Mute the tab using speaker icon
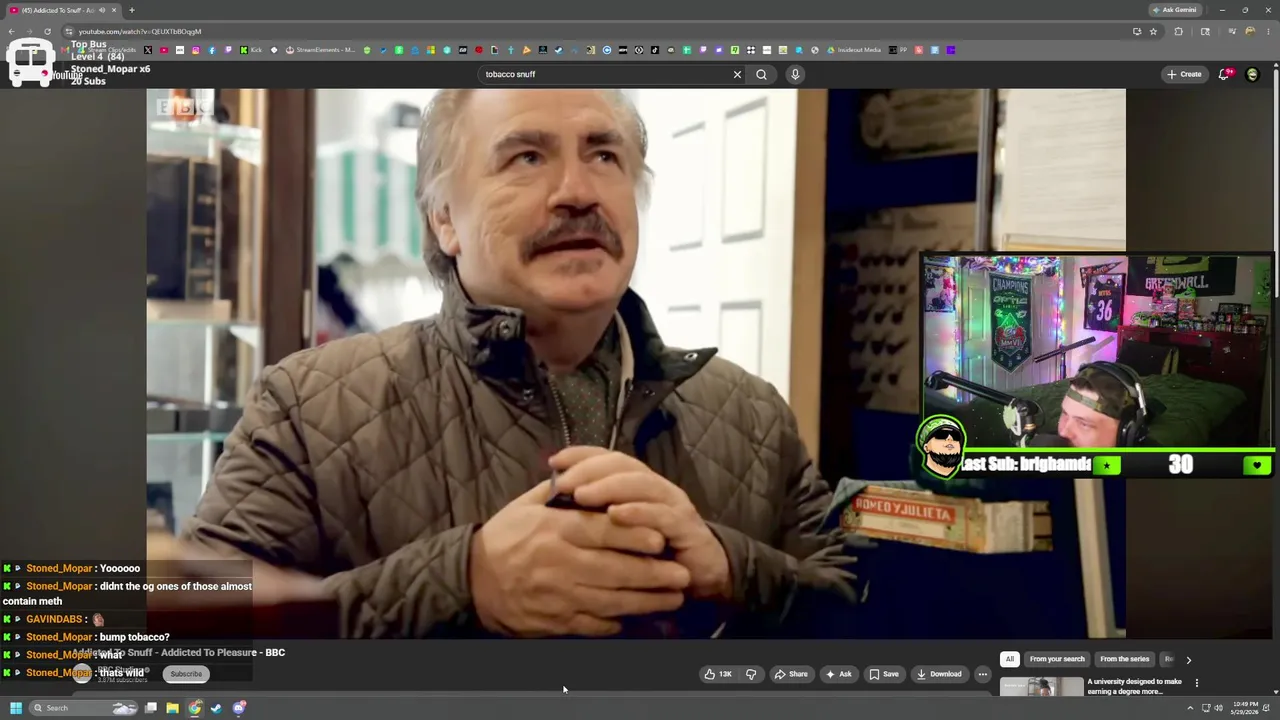The image size is (1280, 720). click(x=101, y=10)
